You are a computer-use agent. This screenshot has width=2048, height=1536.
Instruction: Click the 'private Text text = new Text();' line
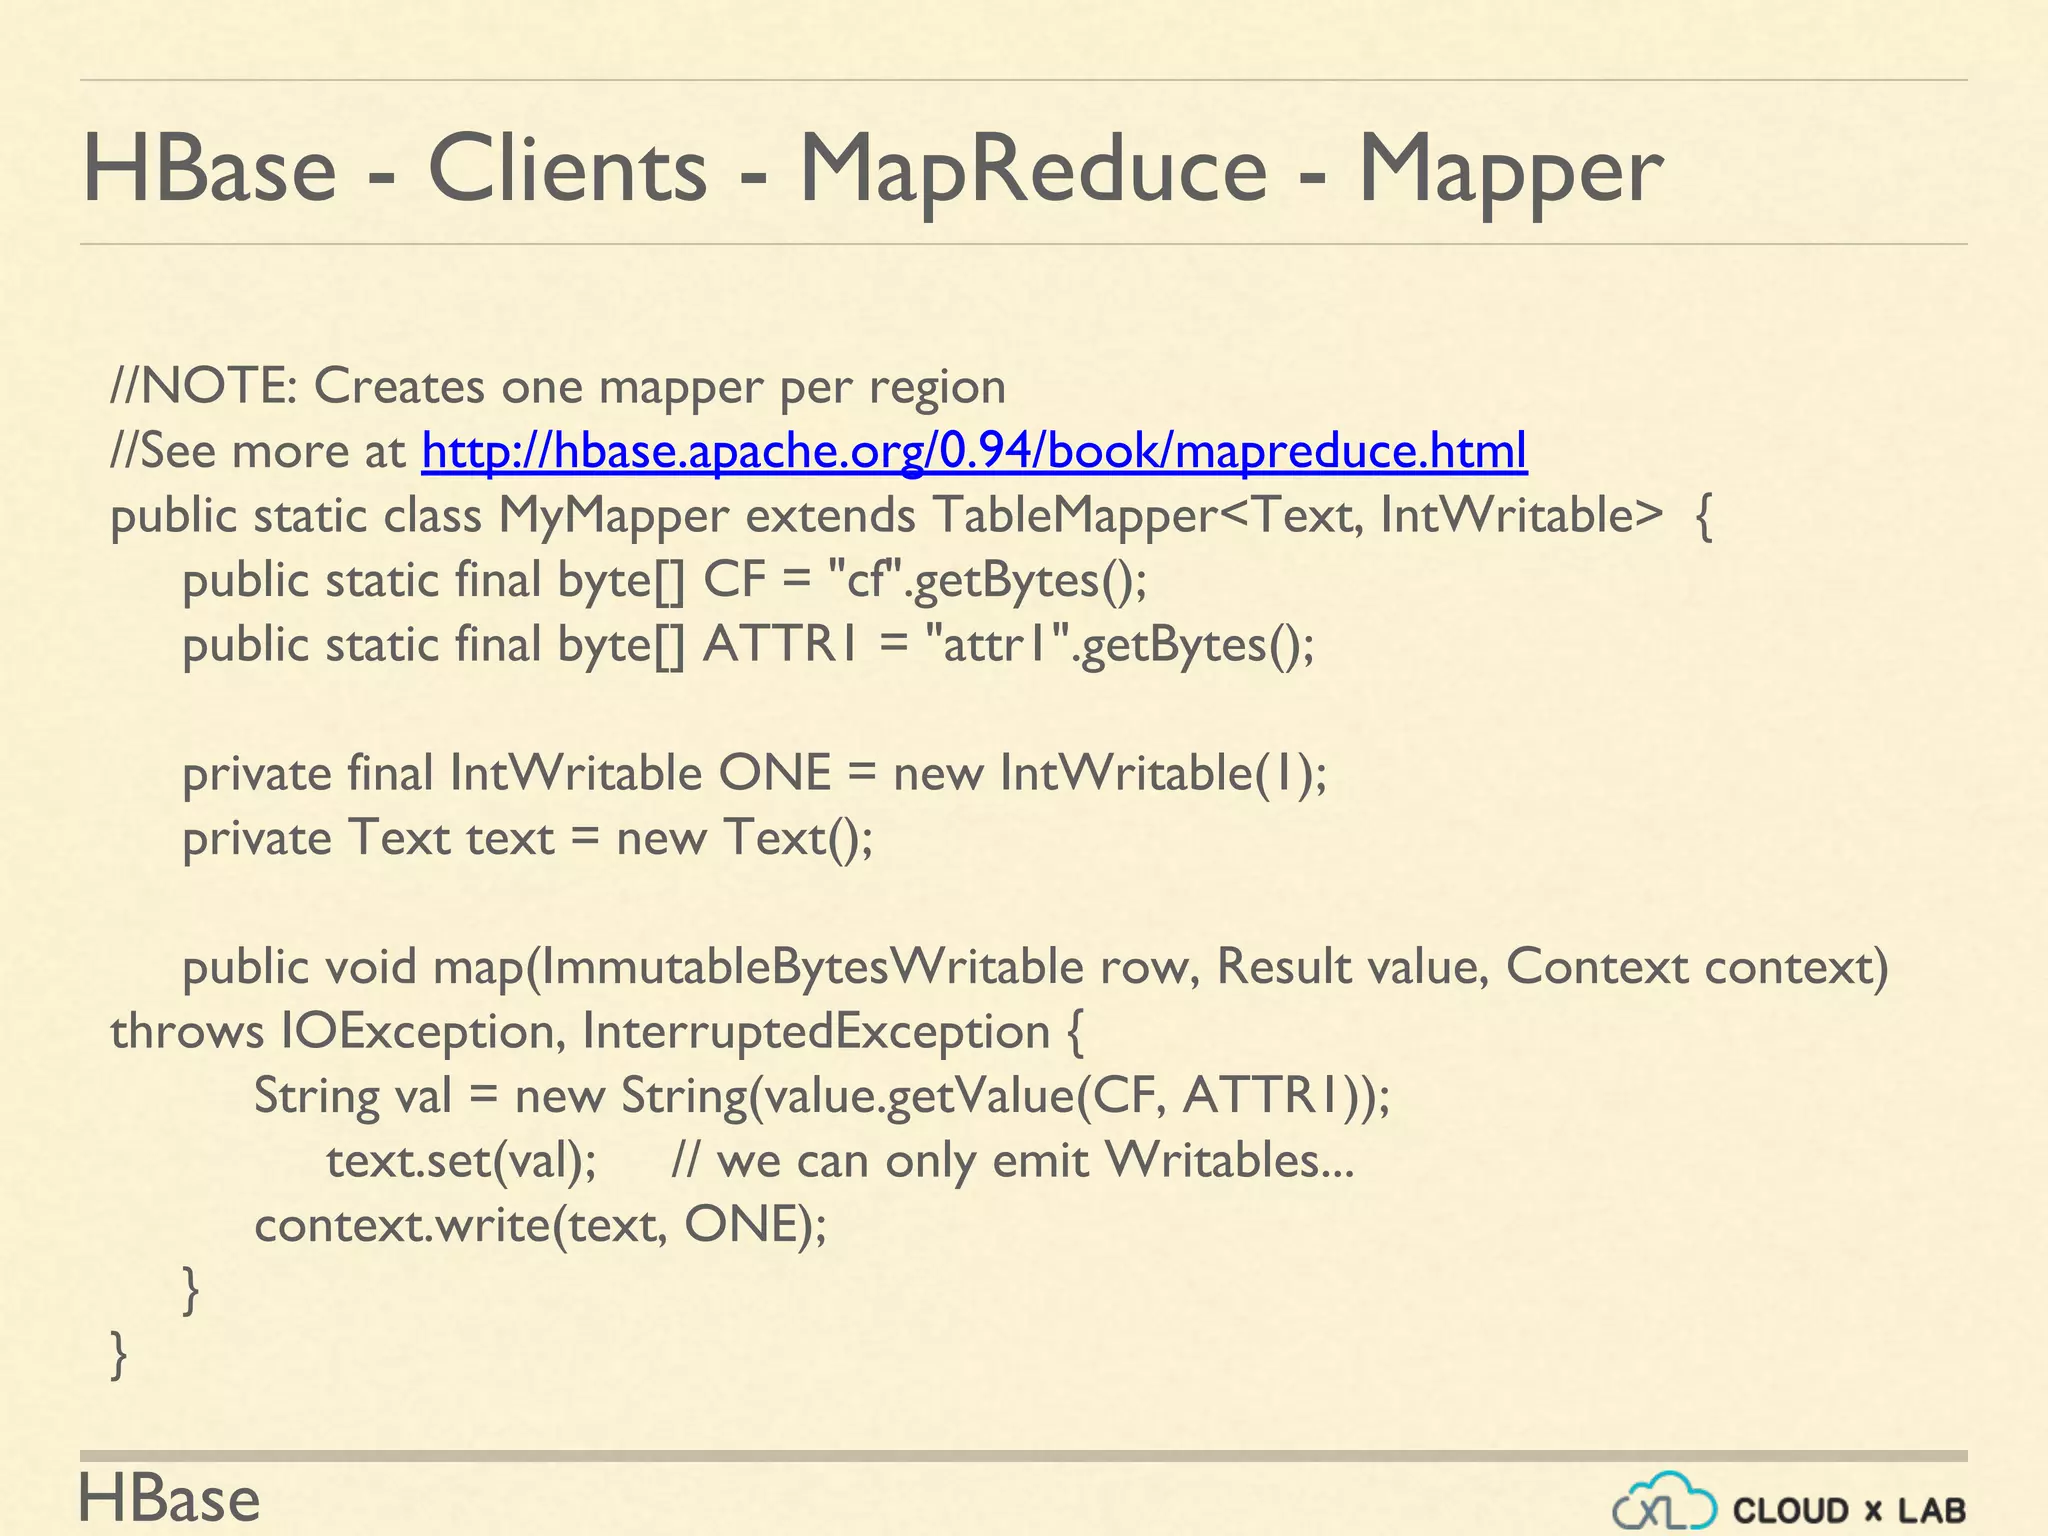point(528,838)
